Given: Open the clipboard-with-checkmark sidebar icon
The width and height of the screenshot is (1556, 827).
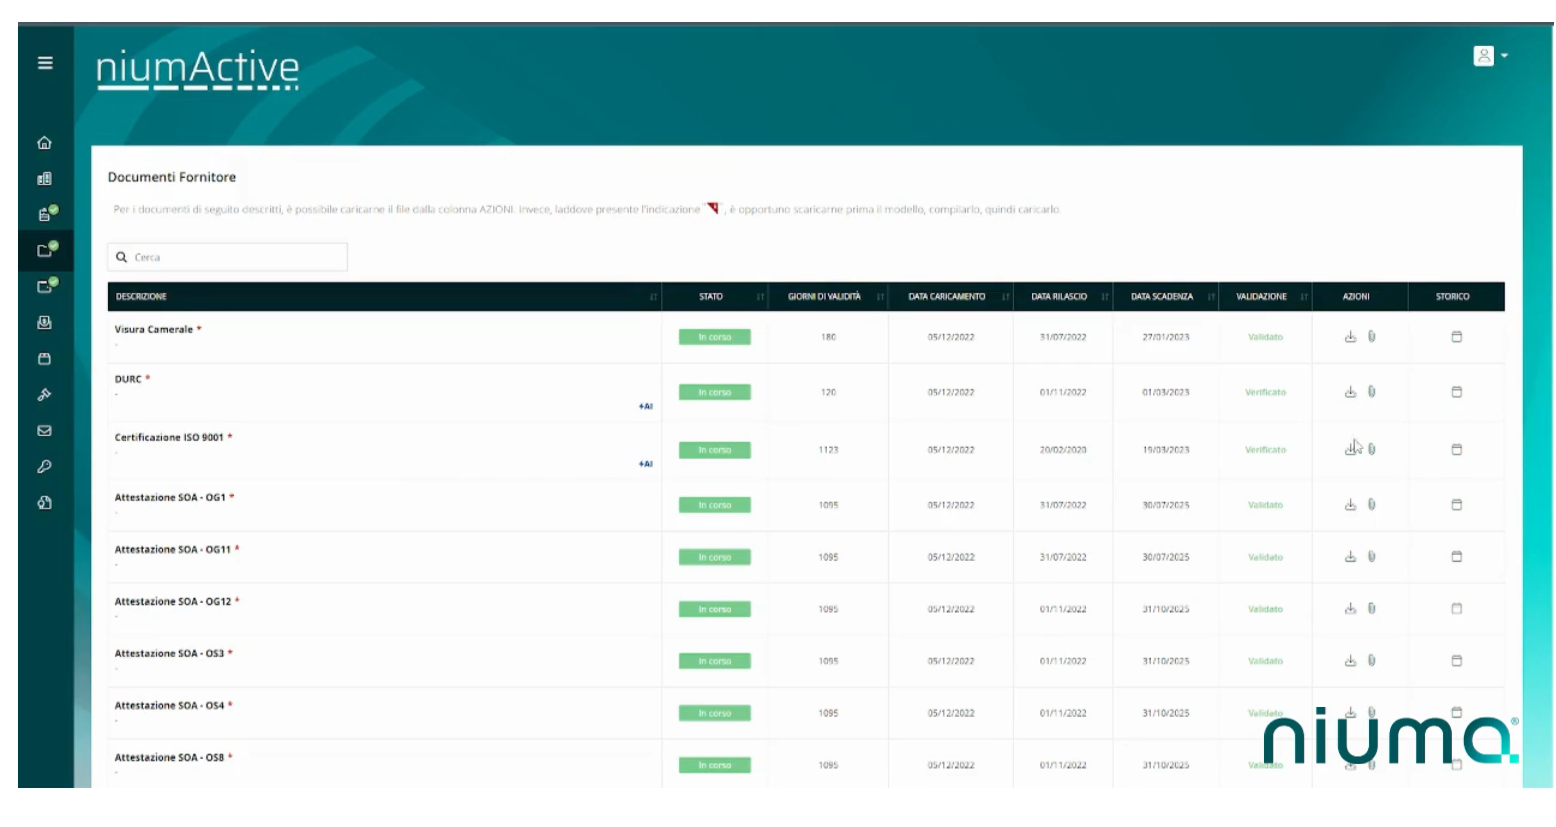Looking at the screenshot, I should pos(47,214).
